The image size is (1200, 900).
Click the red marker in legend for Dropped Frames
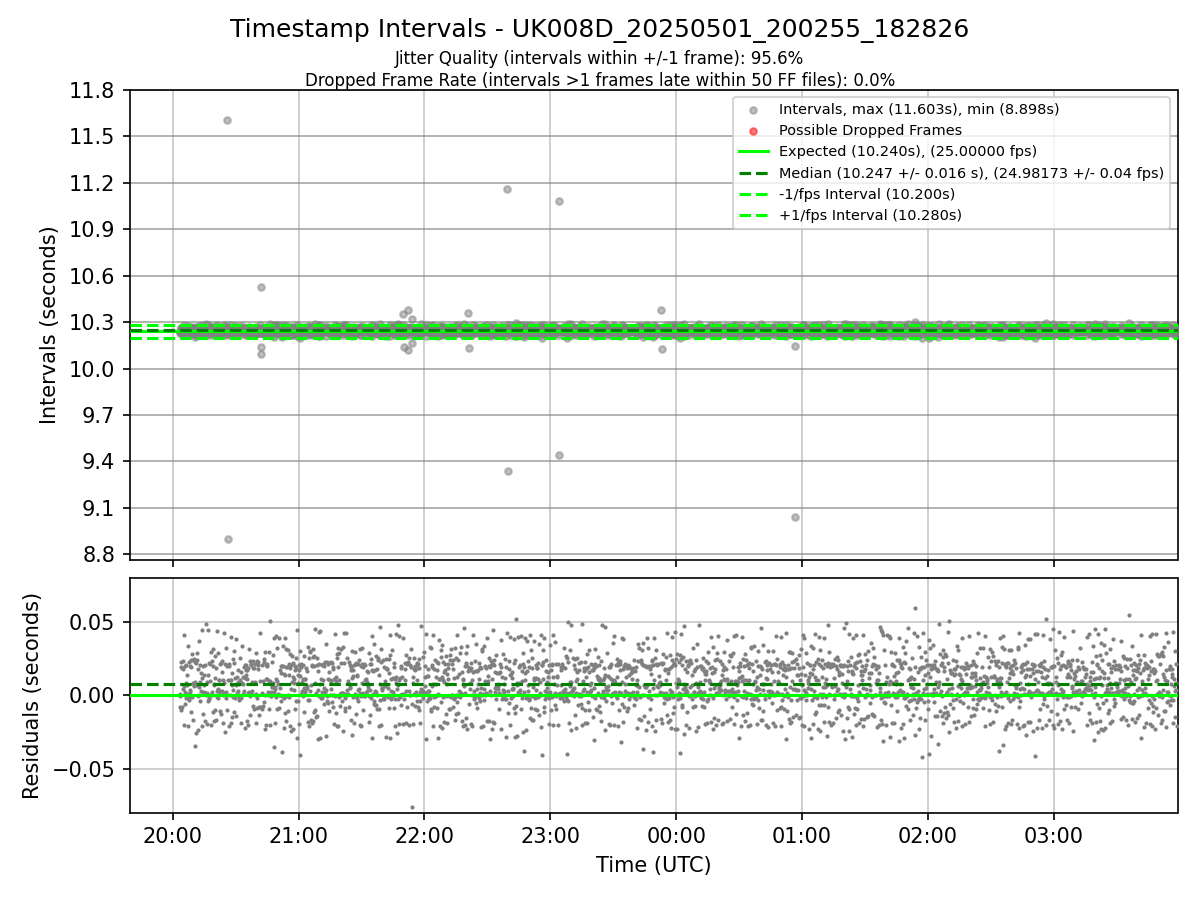pyautogui.click(x=753, y=130)
